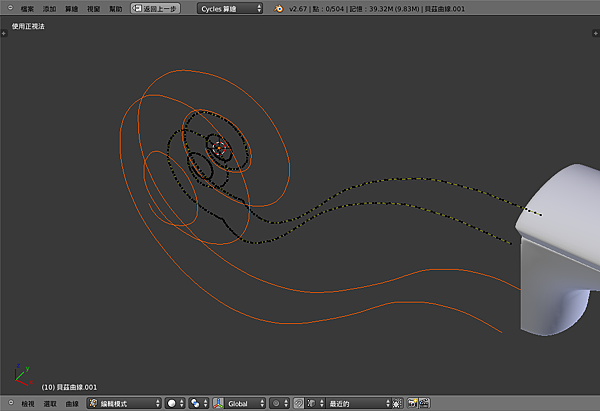Click the 返回上一步 back-to-previous button
This screenshot has width=600, height=411.
(155, 8)
